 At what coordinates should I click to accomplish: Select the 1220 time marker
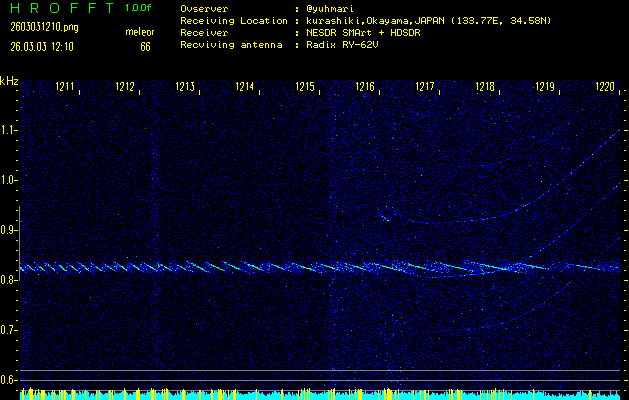(605, 88)
